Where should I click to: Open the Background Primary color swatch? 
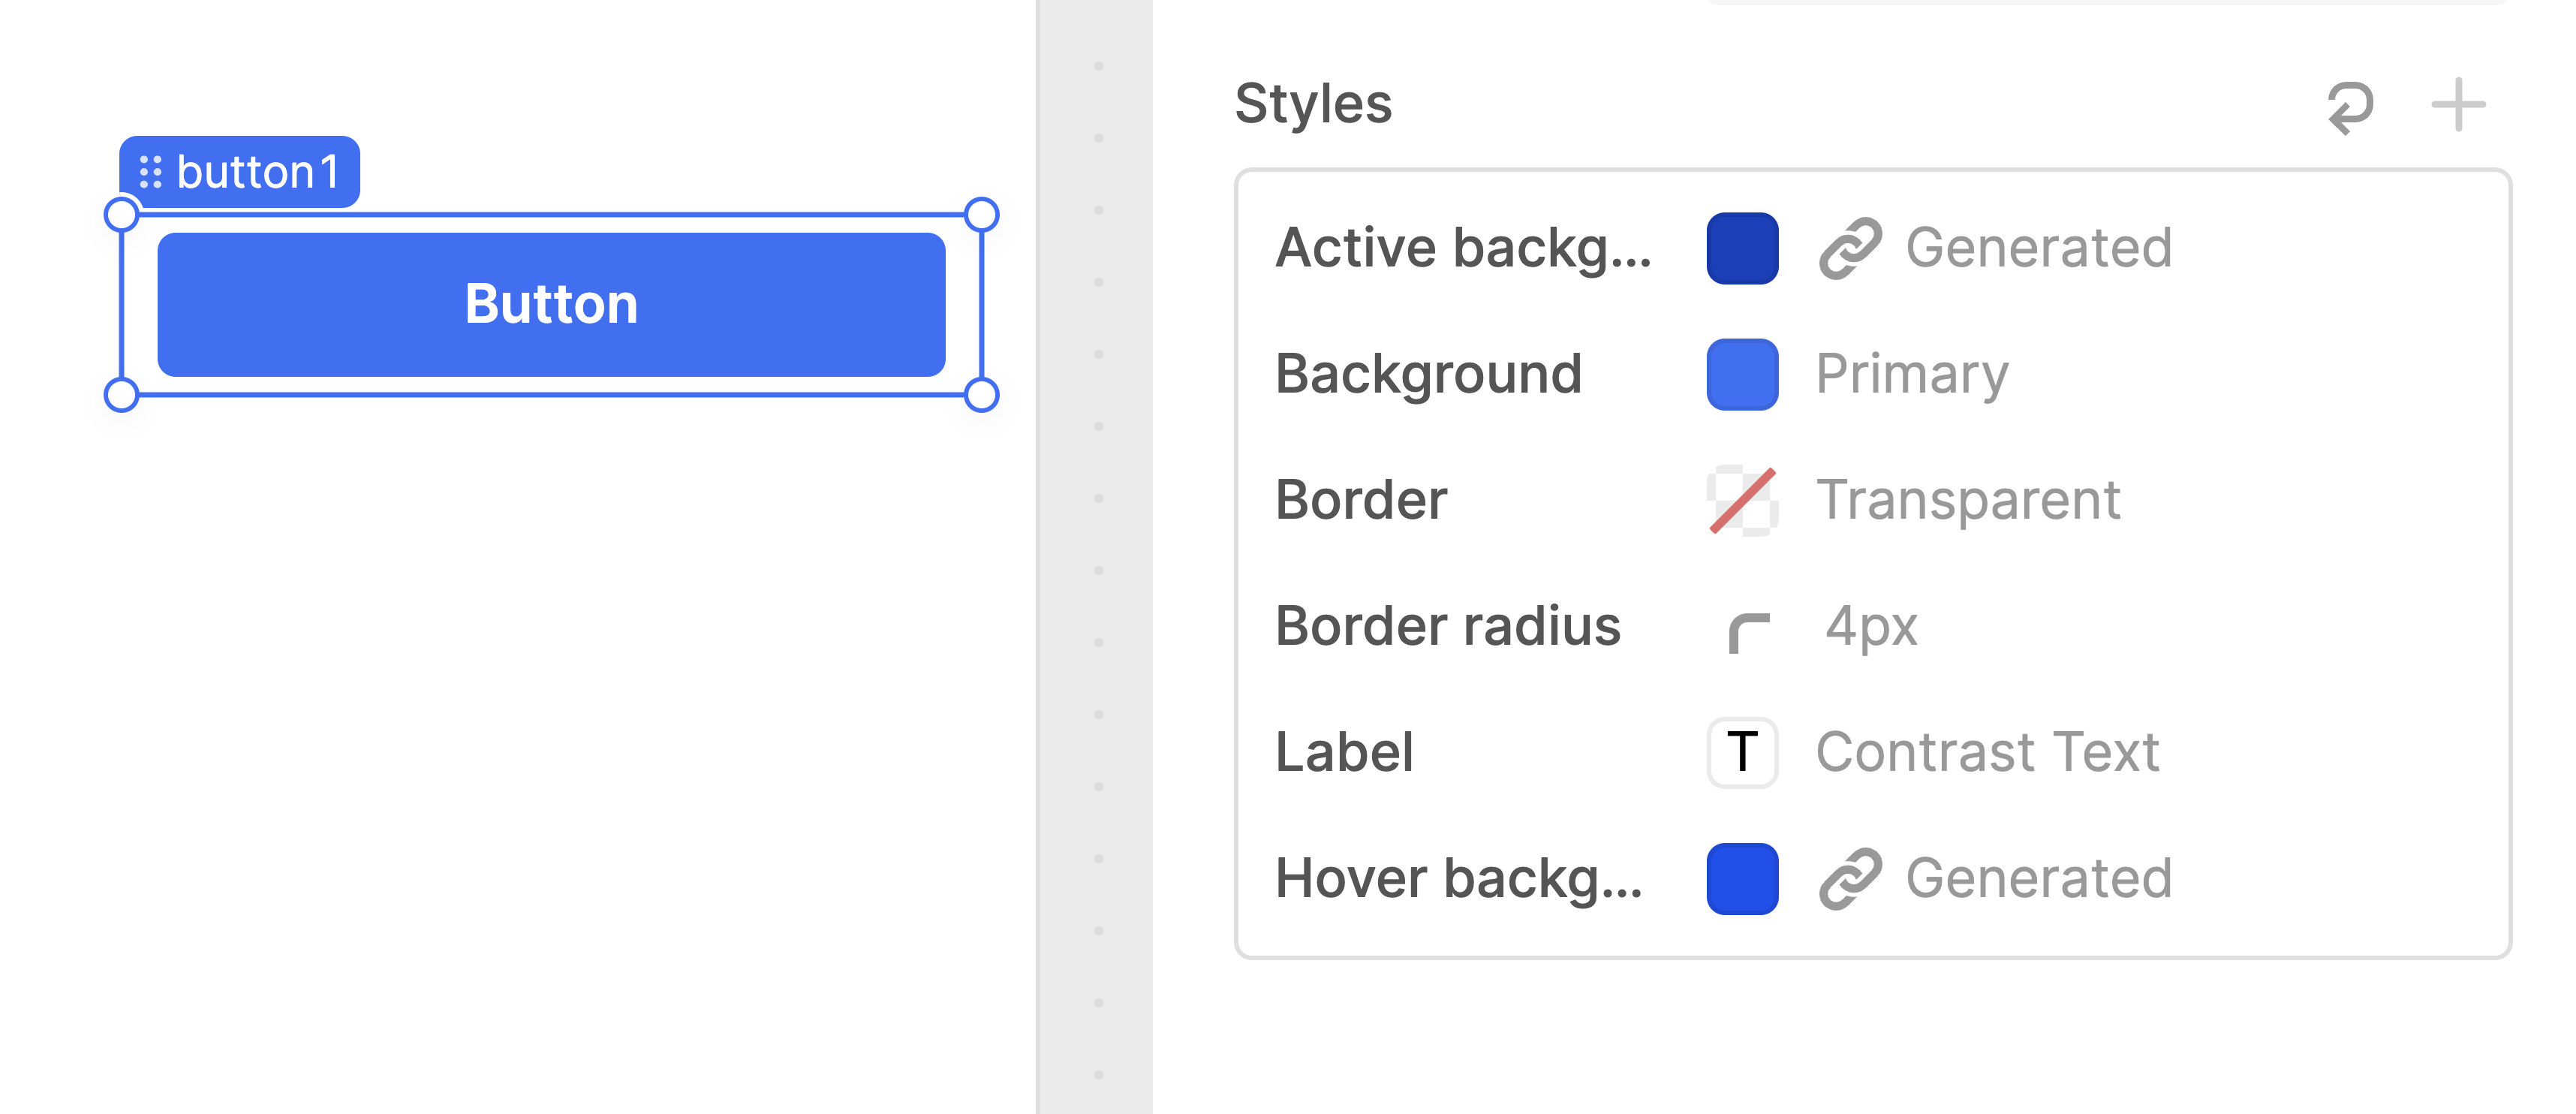coord(1742,374)
